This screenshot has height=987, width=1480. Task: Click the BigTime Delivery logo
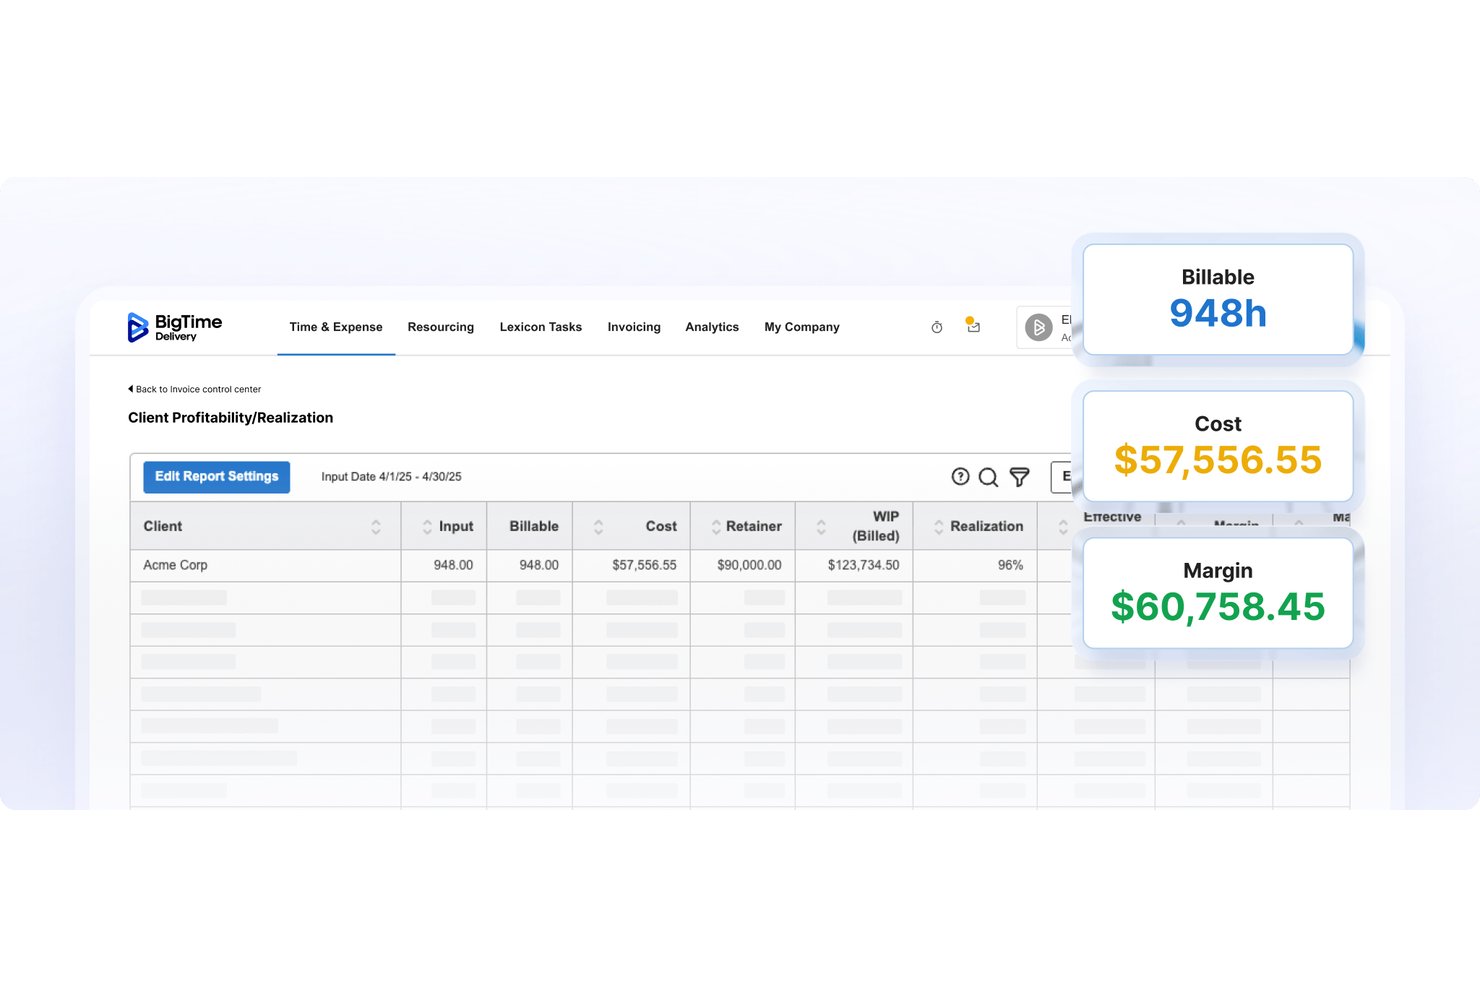pos(174,327)
